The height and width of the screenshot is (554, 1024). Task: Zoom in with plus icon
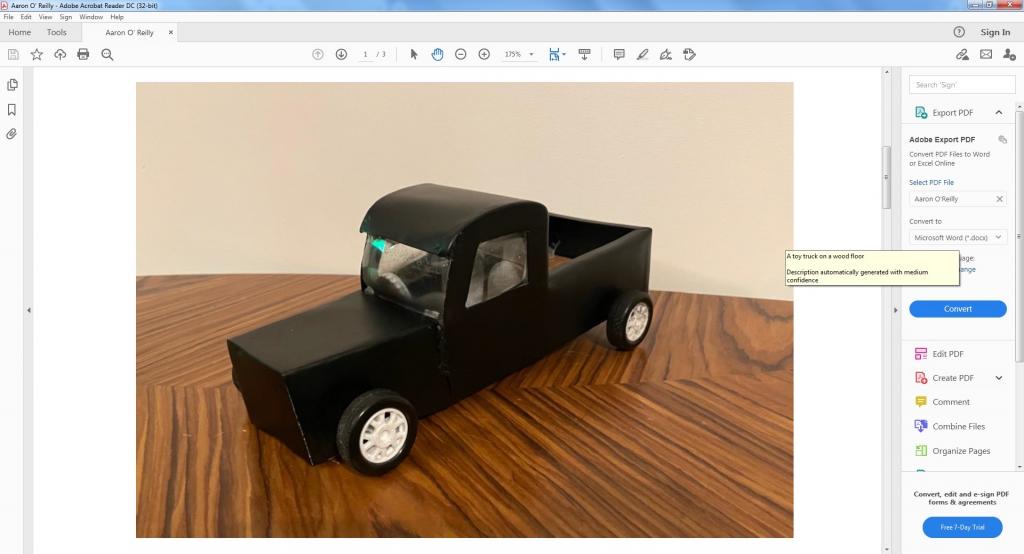tap(484, 55)
